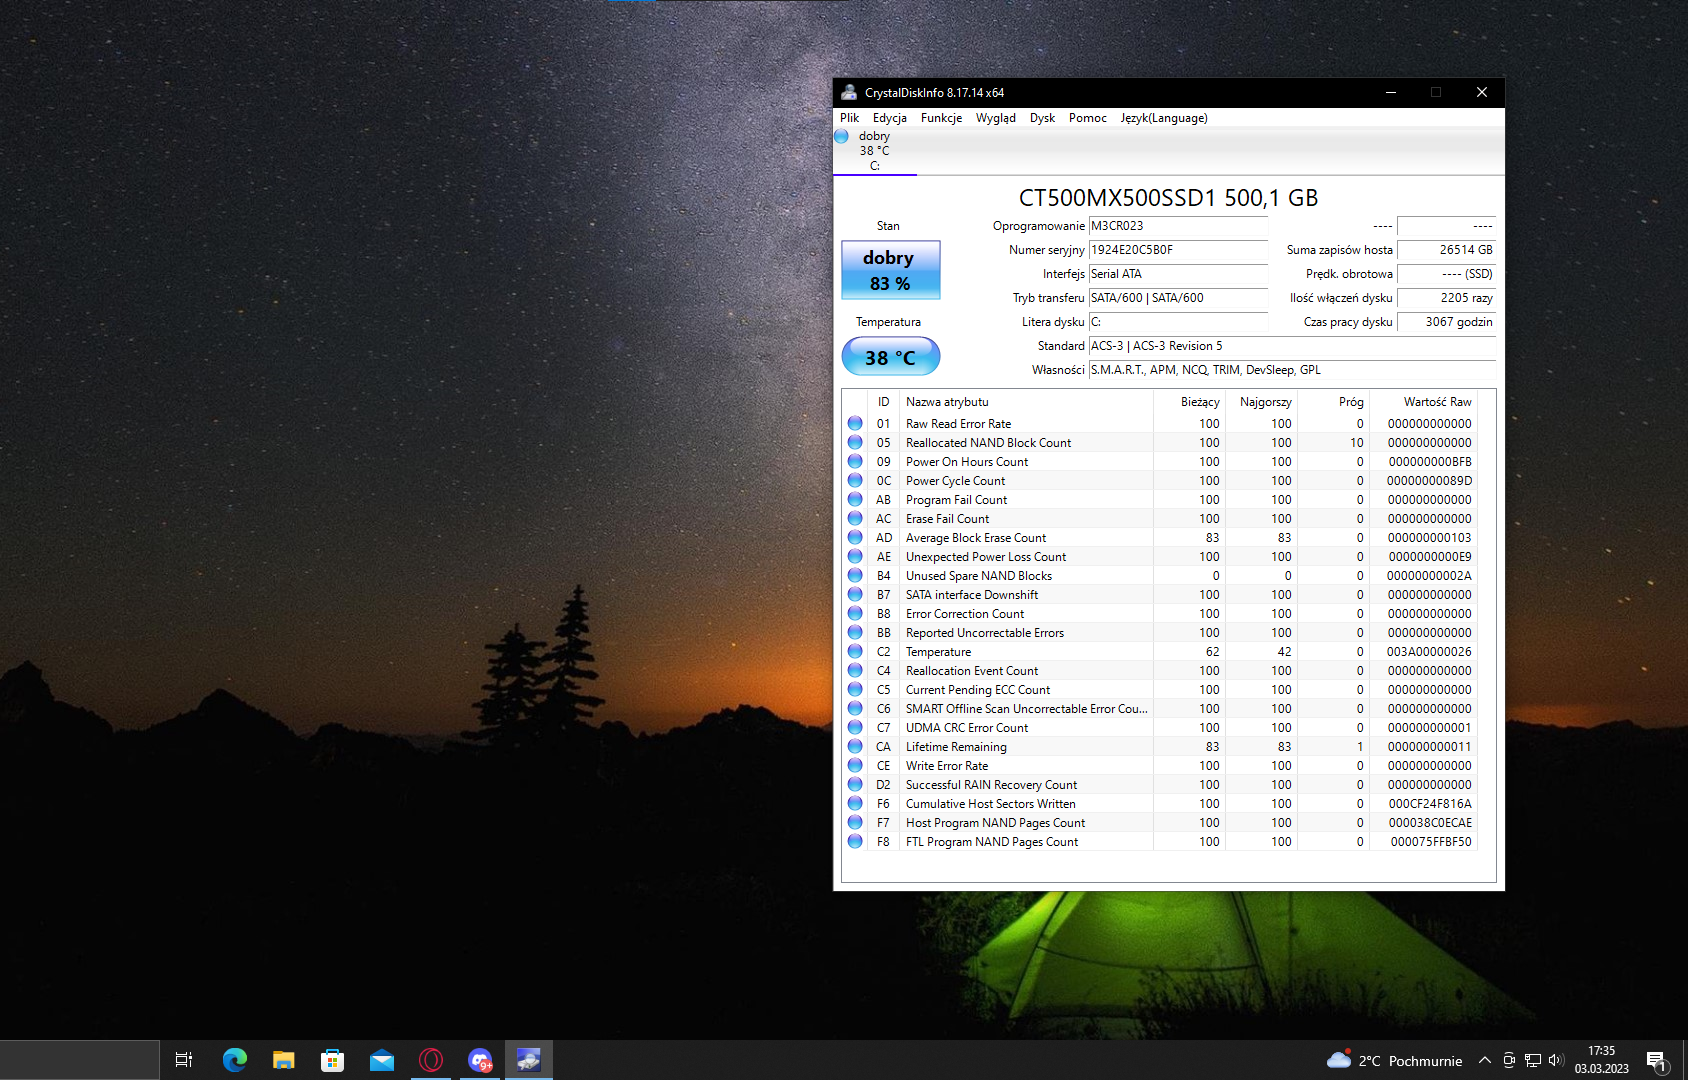Click the status icon of the Temperature attribute
This screenshot has height=1080, width=1688.
(855, 651)
